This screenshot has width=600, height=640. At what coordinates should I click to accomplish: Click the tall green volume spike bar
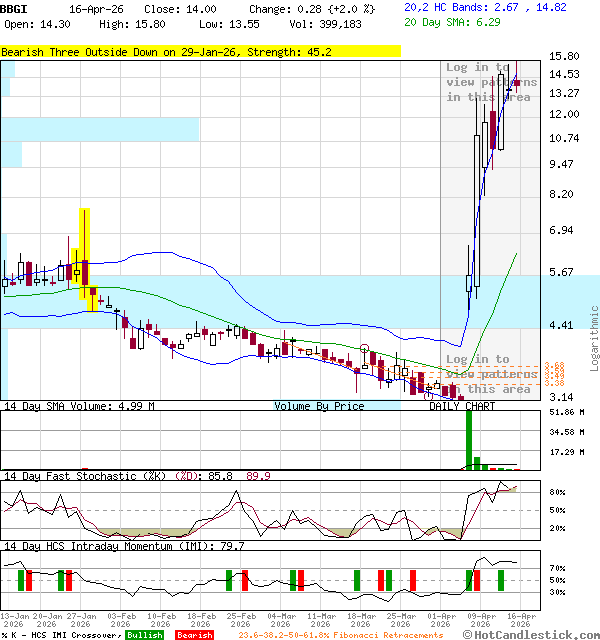(x=468, y=440)
